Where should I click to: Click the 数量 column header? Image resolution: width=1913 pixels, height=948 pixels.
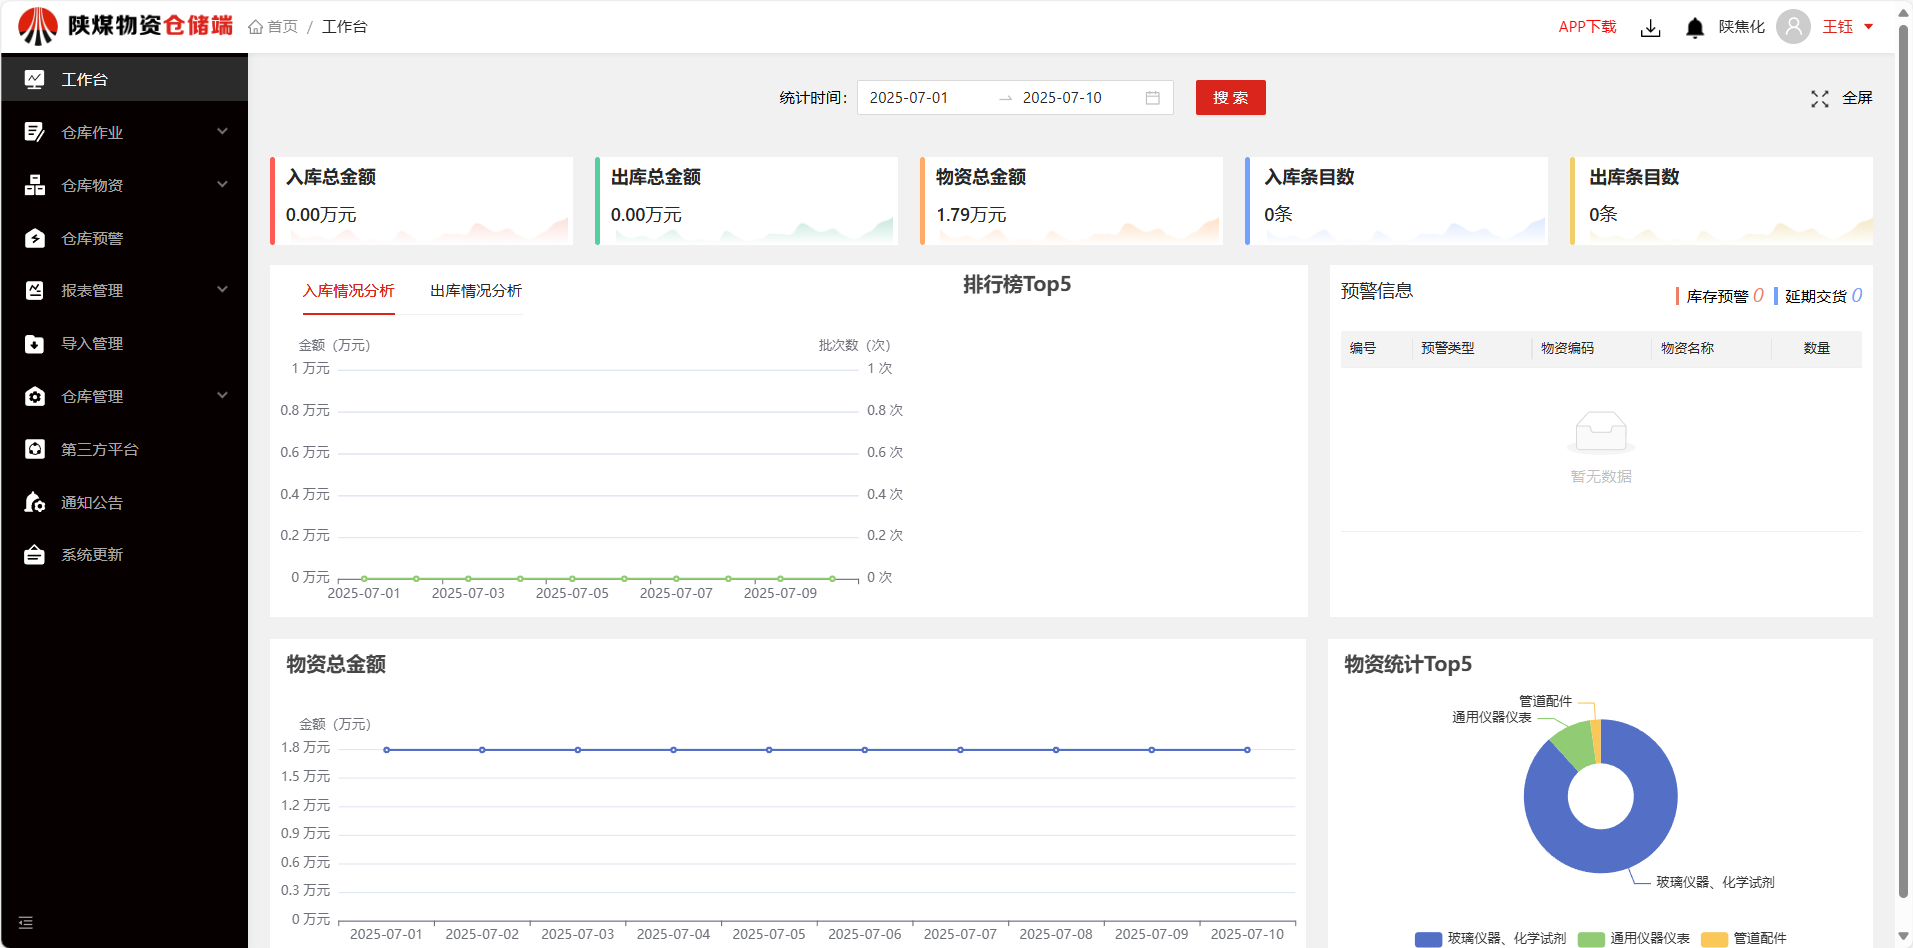[1817, 348]
